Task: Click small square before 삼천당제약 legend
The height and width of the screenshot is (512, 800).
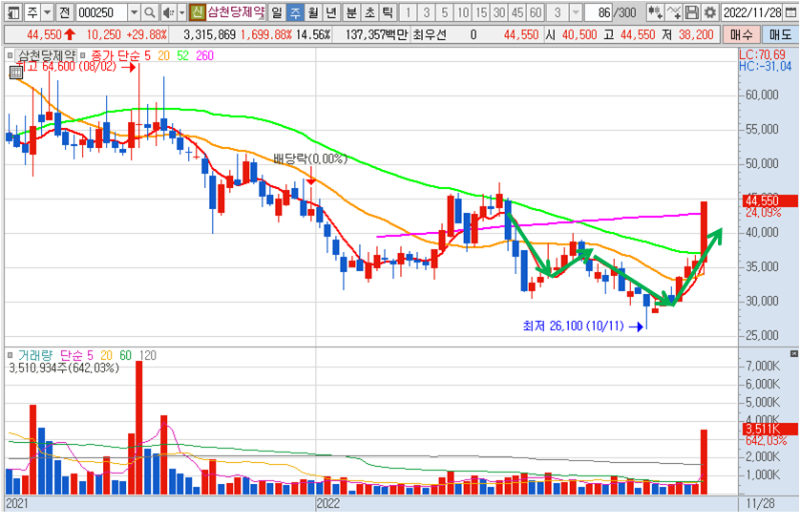Action: tap(10, 55)
